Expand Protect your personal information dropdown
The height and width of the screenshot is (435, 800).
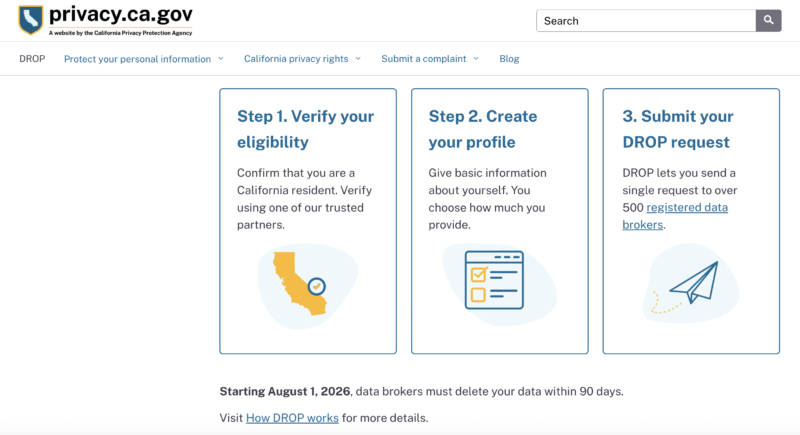tap(143, 59)
